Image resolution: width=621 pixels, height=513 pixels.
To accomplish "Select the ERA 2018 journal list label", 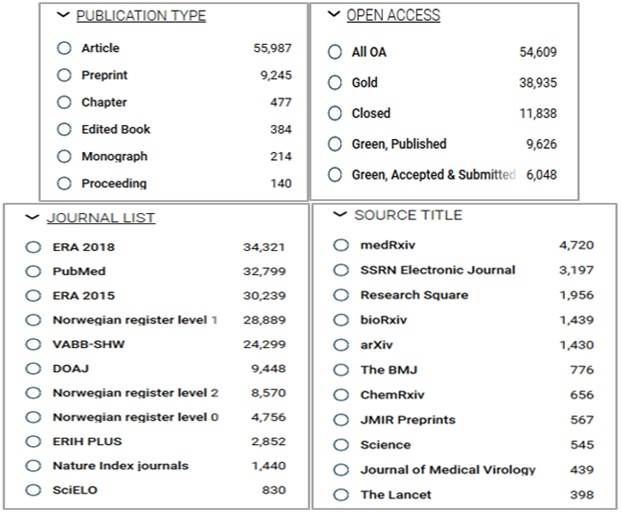I will [x=83, y=247].
